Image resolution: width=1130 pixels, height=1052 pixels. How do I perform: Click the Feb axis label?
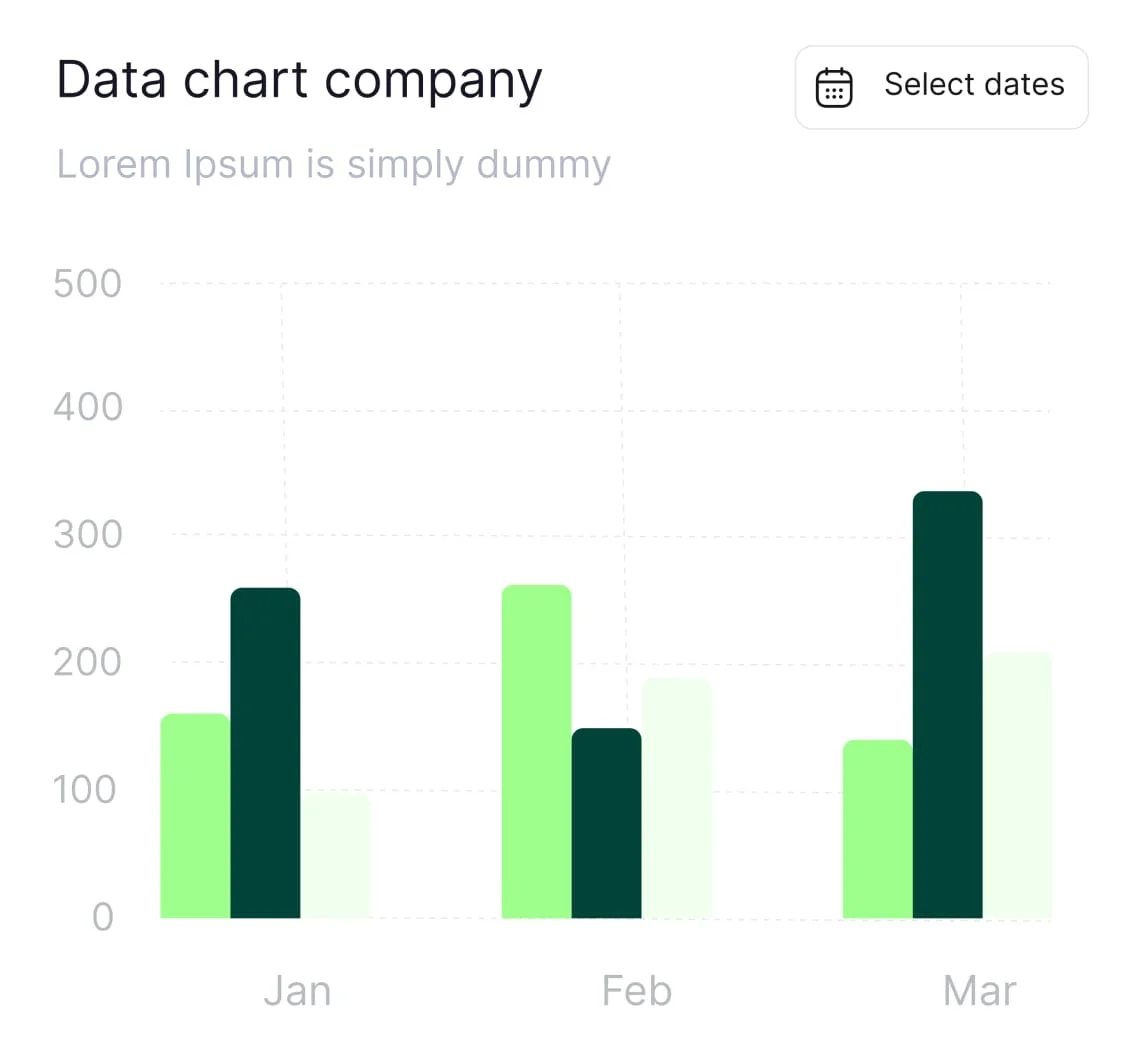coord(637,991)
